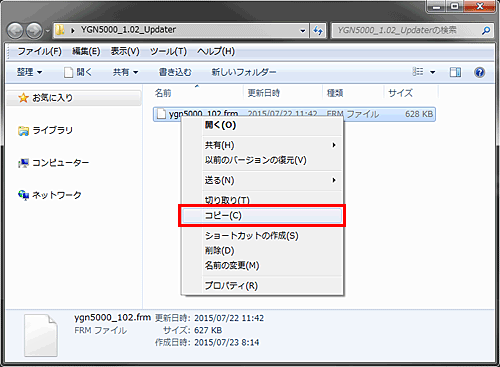
Task: Expand the address bar history dropdown
Action: [x=303, y=31]
